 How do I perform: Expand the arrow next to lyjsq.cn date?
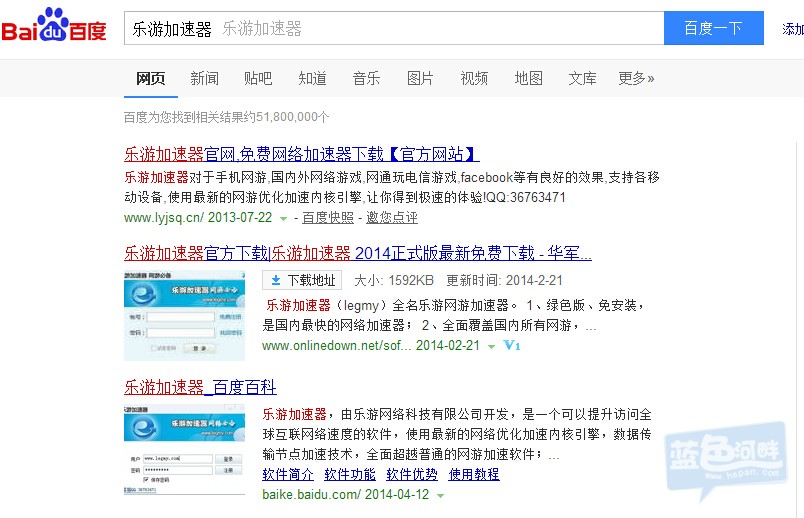point(283,218)
